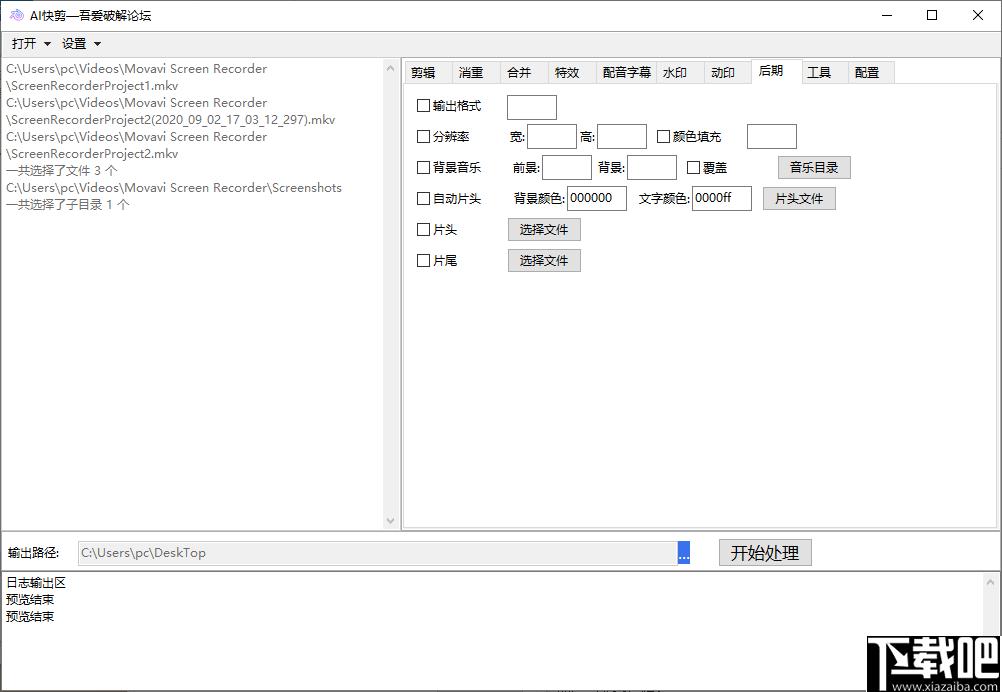Click the 片头文件 button
The height and width of the screenshot is (692, 1002).
click(x=799, y=199)
